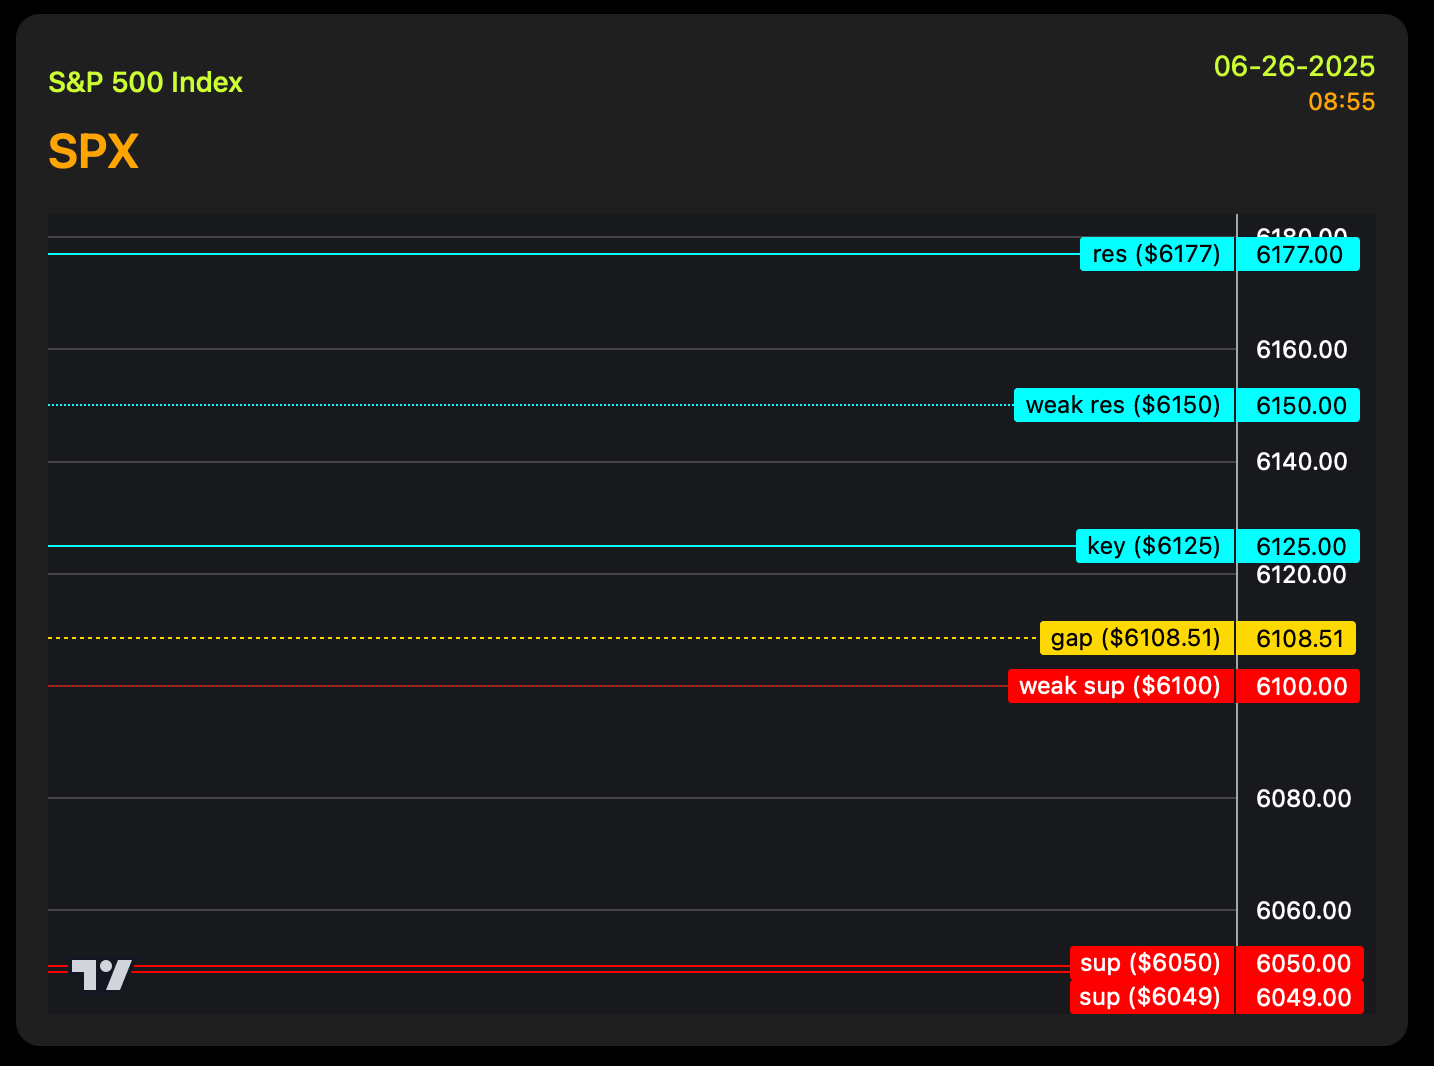Select the gap ($6108.51) label

(x=1137, y=638)
